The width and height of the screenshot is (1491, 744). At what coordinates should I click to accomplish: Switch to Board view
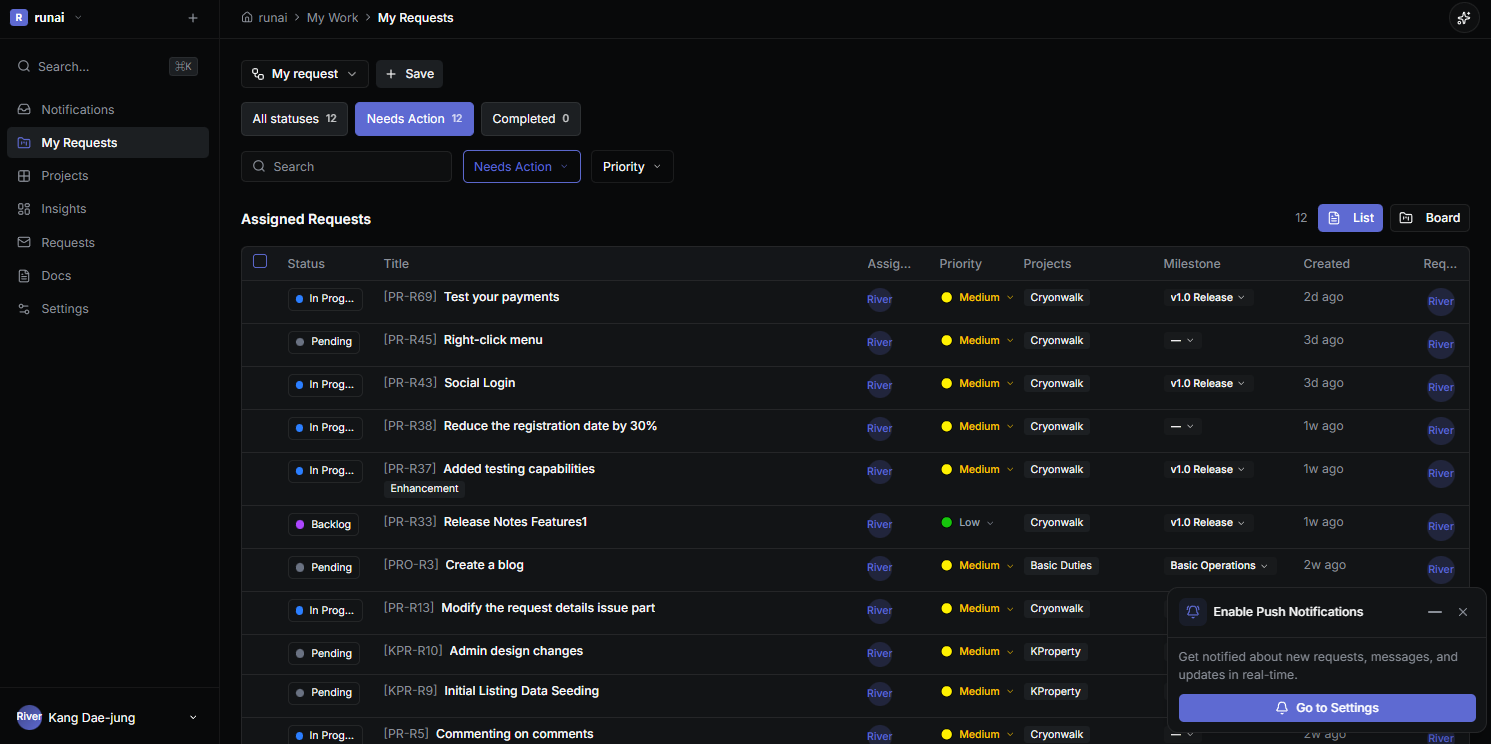coord(1430,218)
